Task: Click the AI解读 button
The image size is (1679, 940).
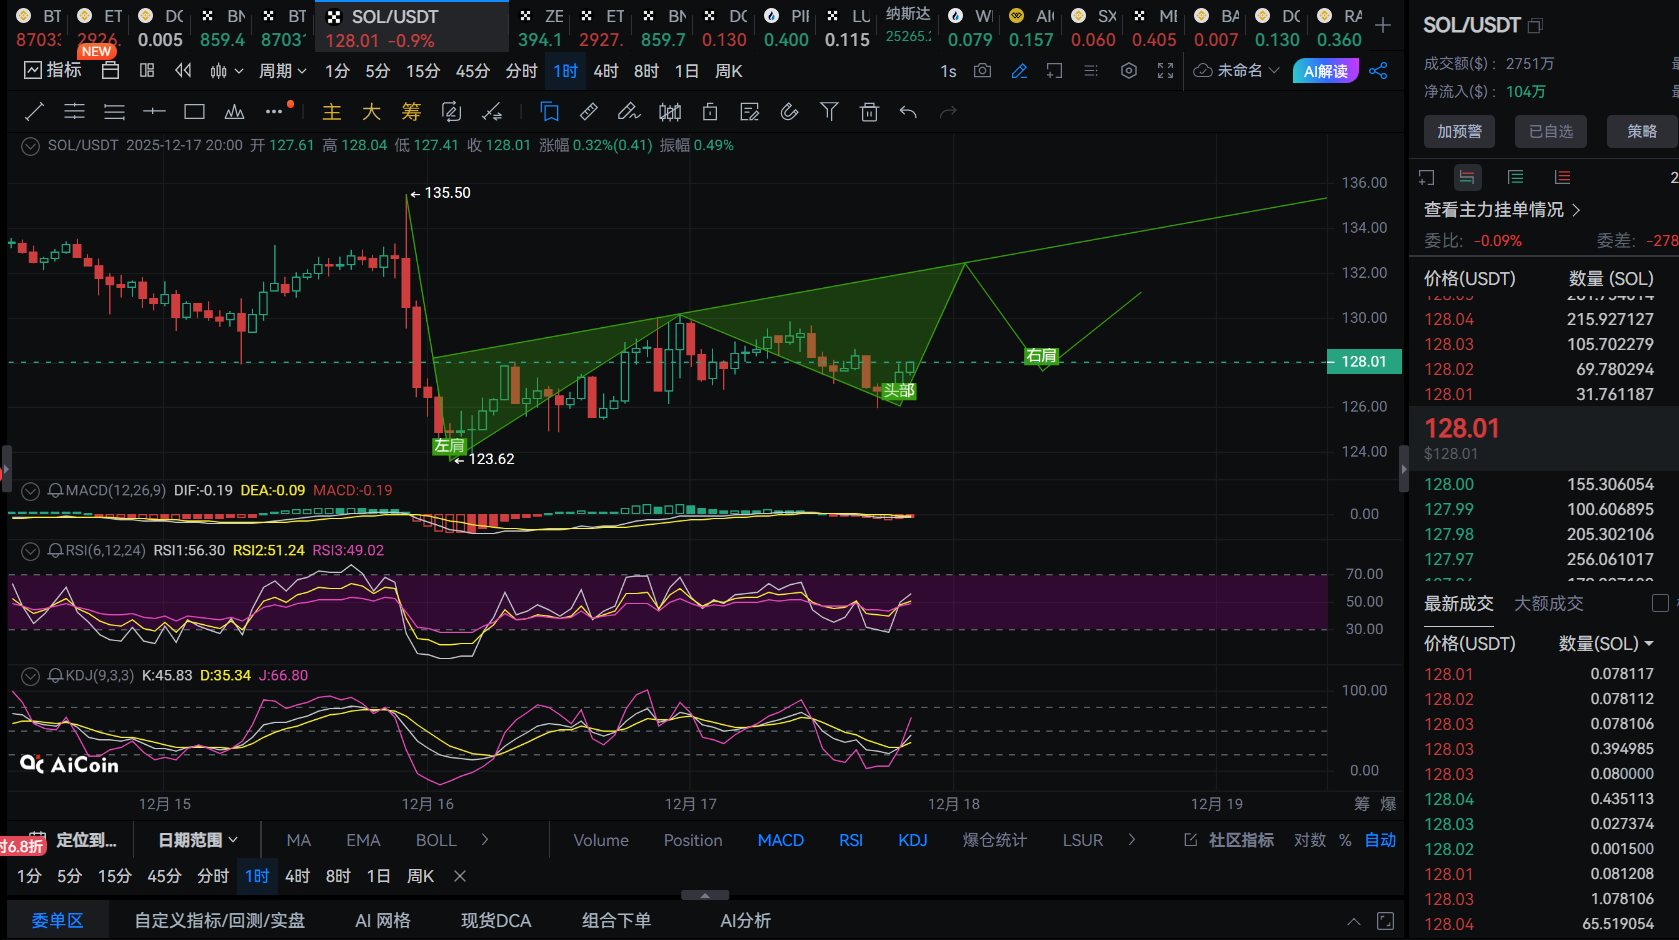Action: click(1325, 71)
